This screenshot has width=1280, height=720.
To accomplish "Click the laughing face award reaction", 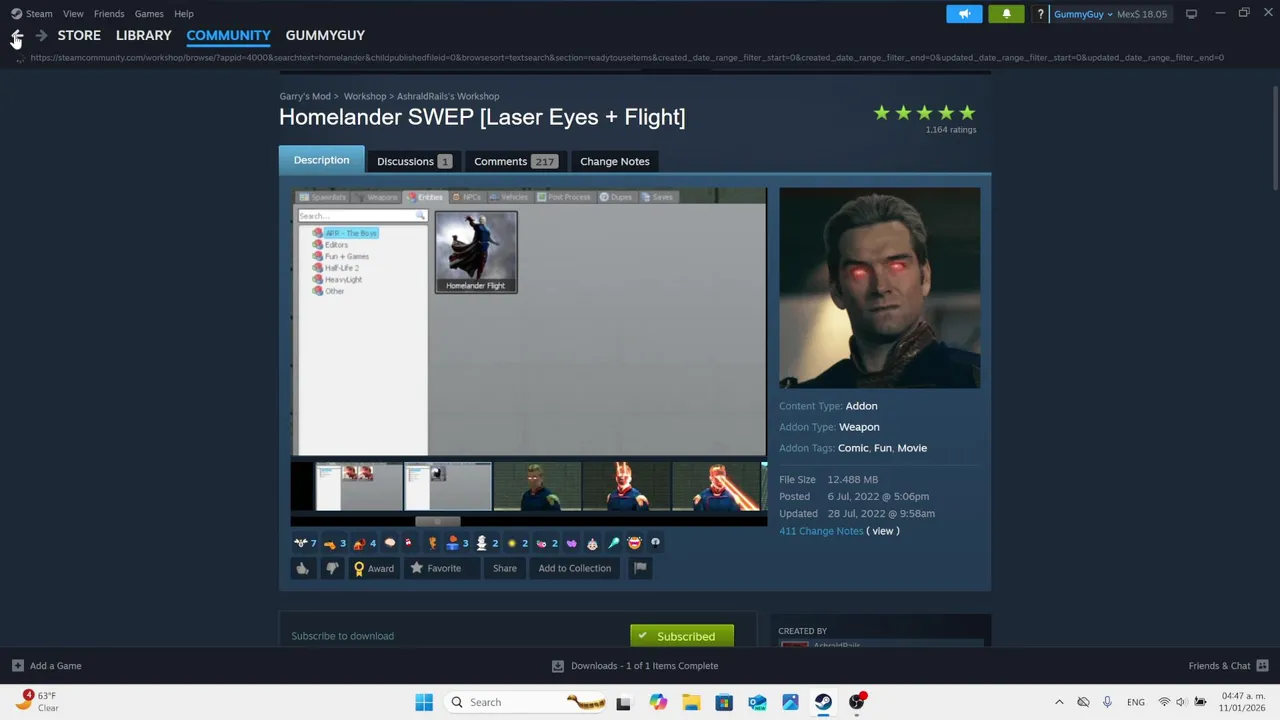I will click(634, 543).
